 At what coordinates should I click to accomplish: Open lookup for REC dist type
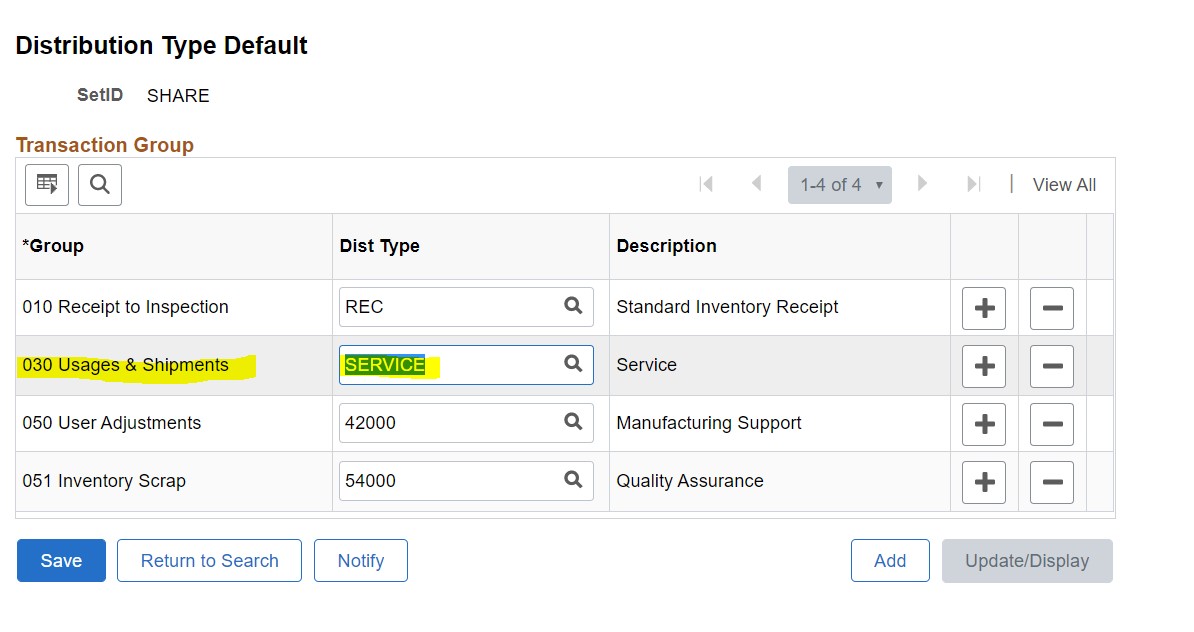coord(573,306)
